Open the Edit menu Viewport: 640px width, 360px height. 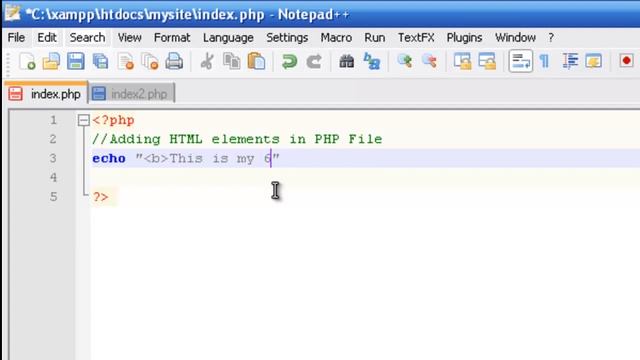[47, 38]
